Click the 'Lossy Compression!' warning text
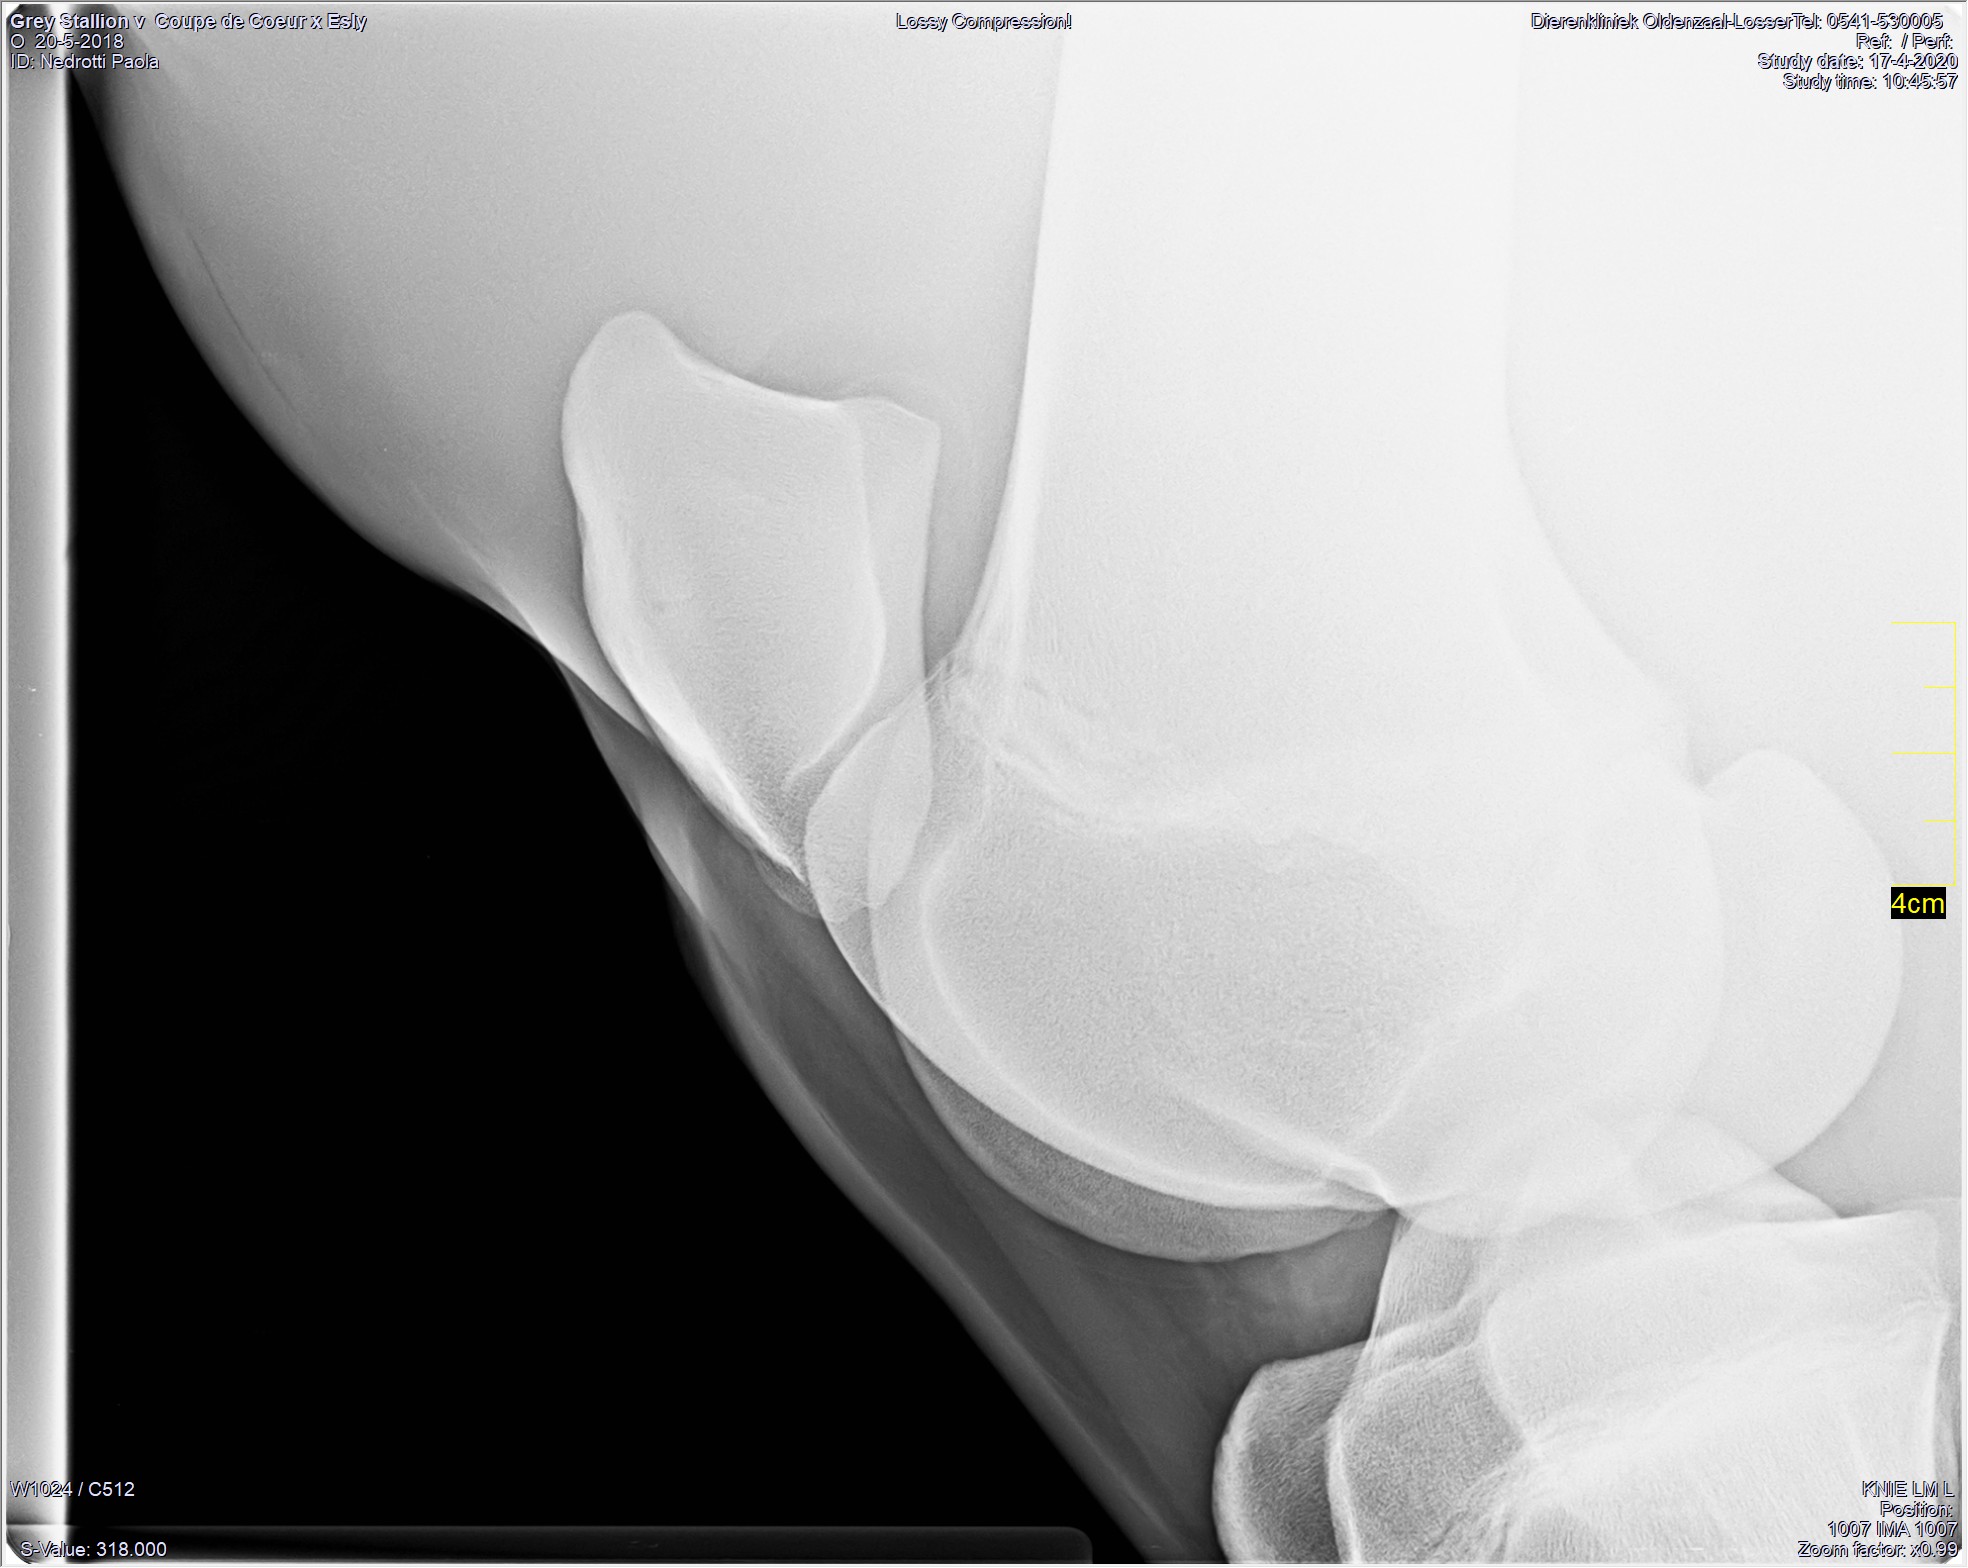The image size is (1968, 1568). [984, 21]
